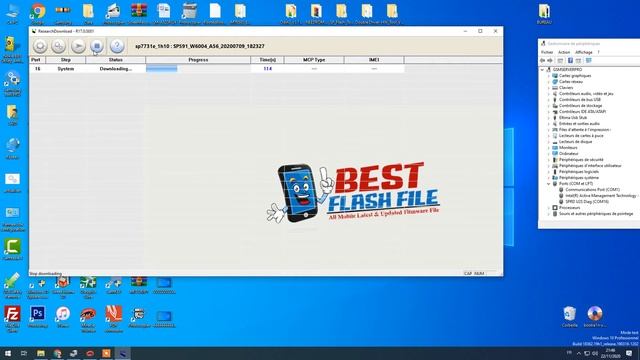Open the iTunes desktop shortcut
This screenshot has height=360, width=640.
[x=63, y=317]
